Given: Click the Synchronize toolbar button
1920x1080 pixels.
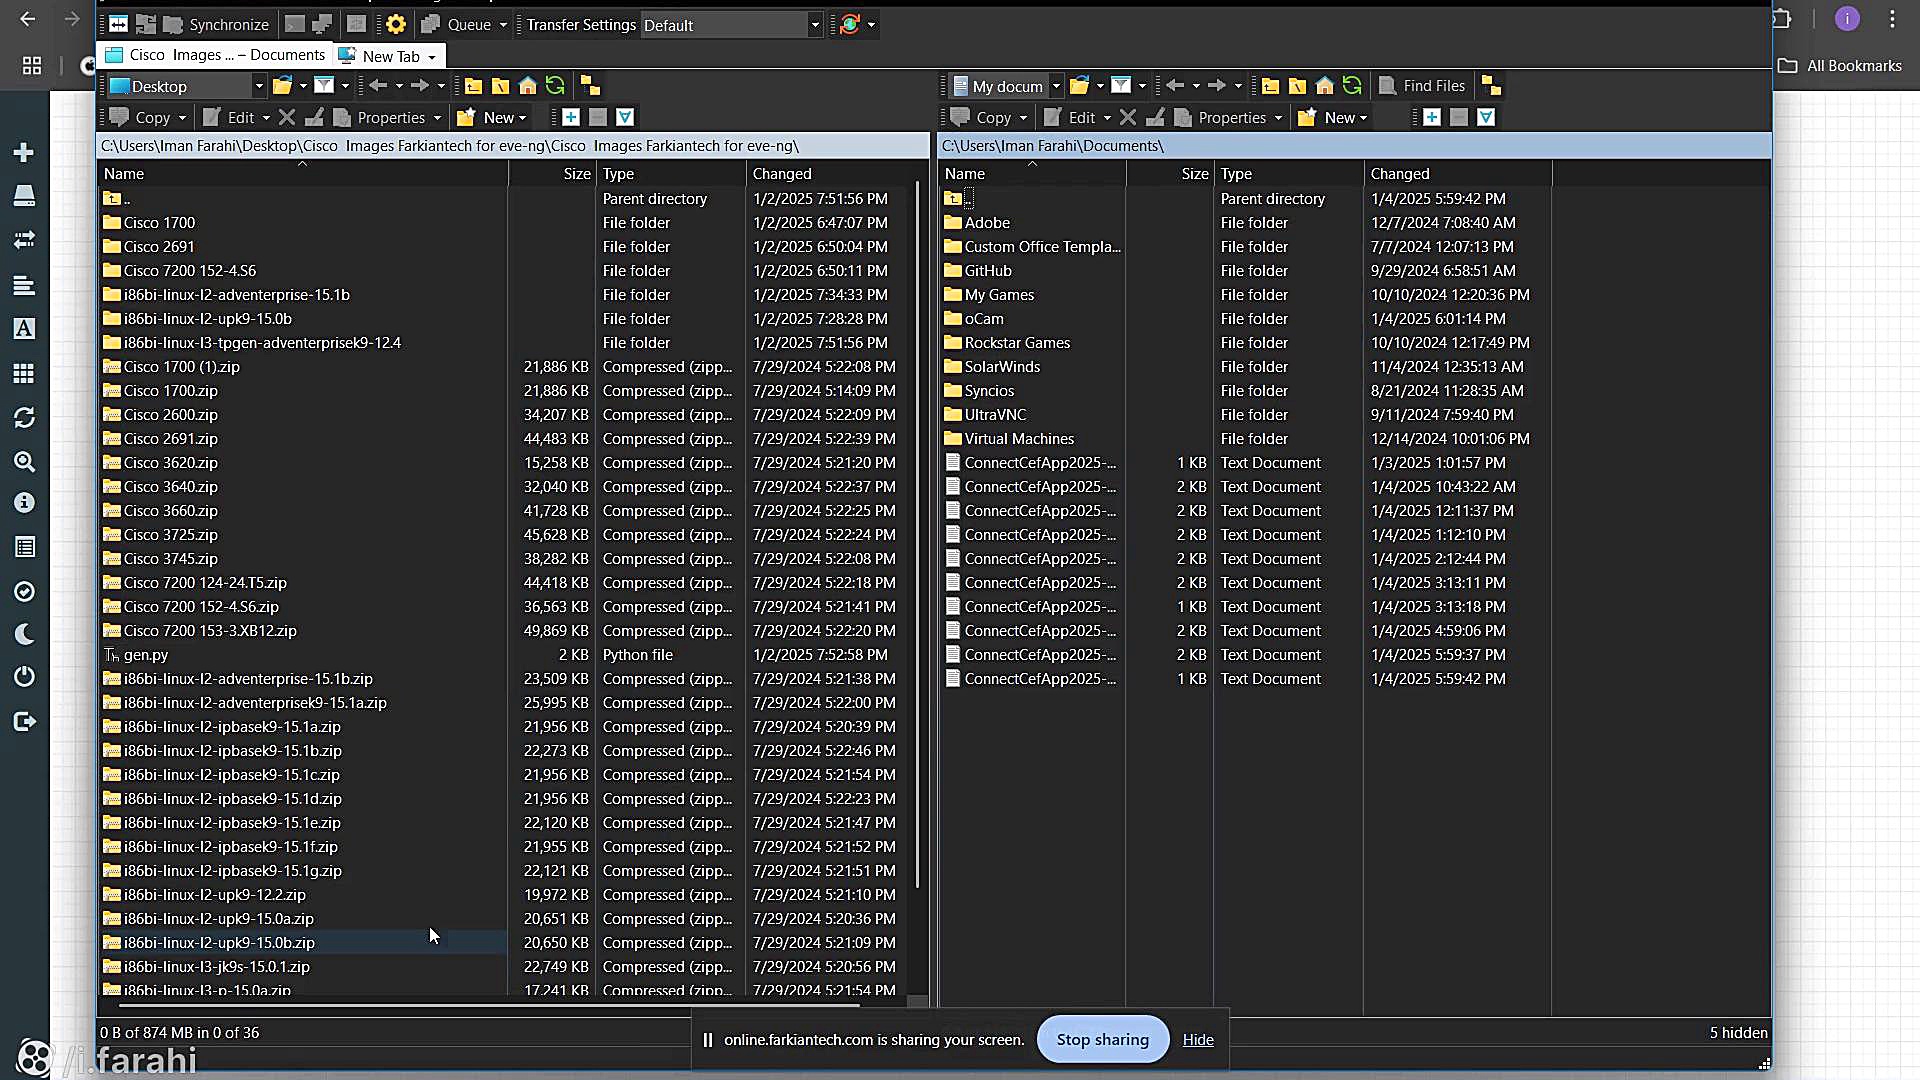Looking at the screenshot, I should tap(217, 24).
